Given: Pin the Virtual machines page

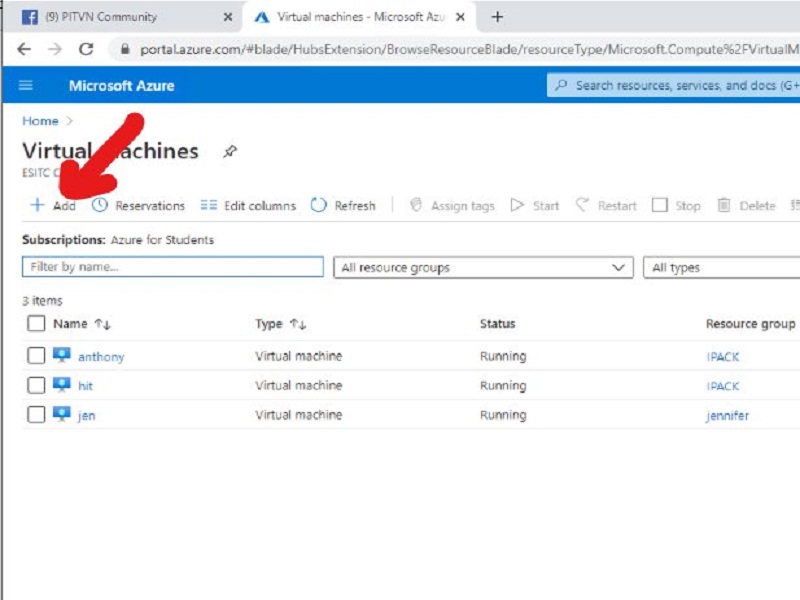Looking at the screenshot, I should pyautogui.click(x=230, y=152).
